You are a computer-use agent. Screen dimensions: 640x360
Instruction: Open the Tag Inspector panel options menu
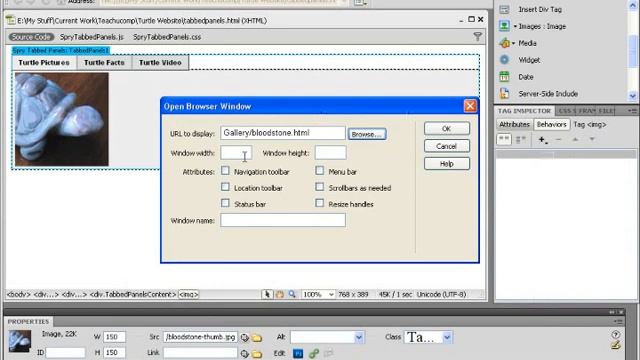point(633,111)
